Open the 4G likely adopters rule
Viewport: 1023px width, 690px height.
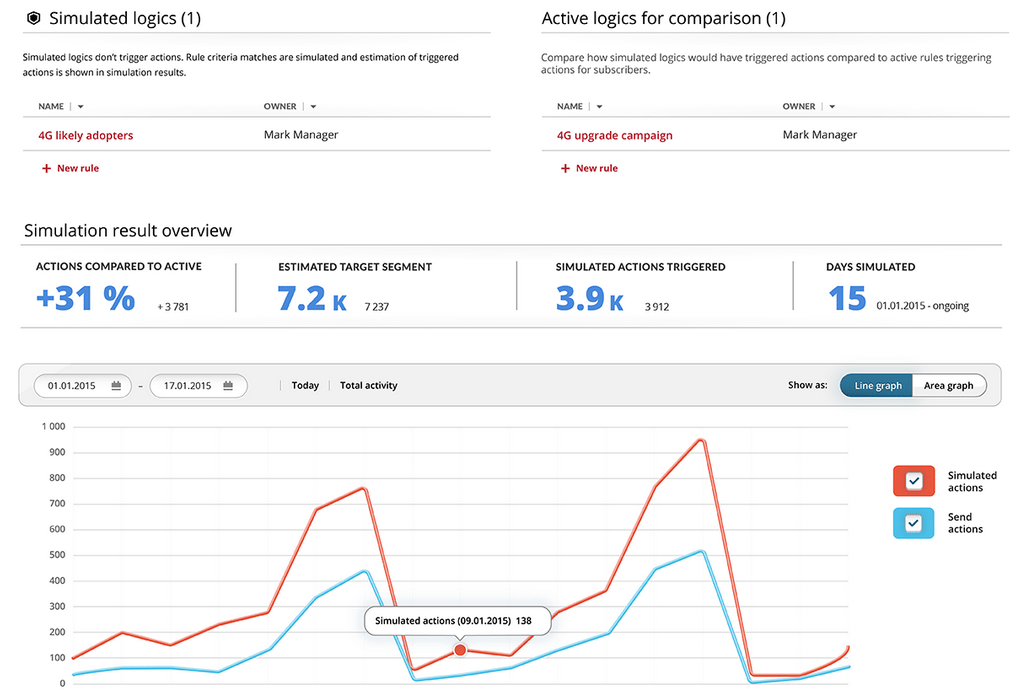[x=85, y=136]
